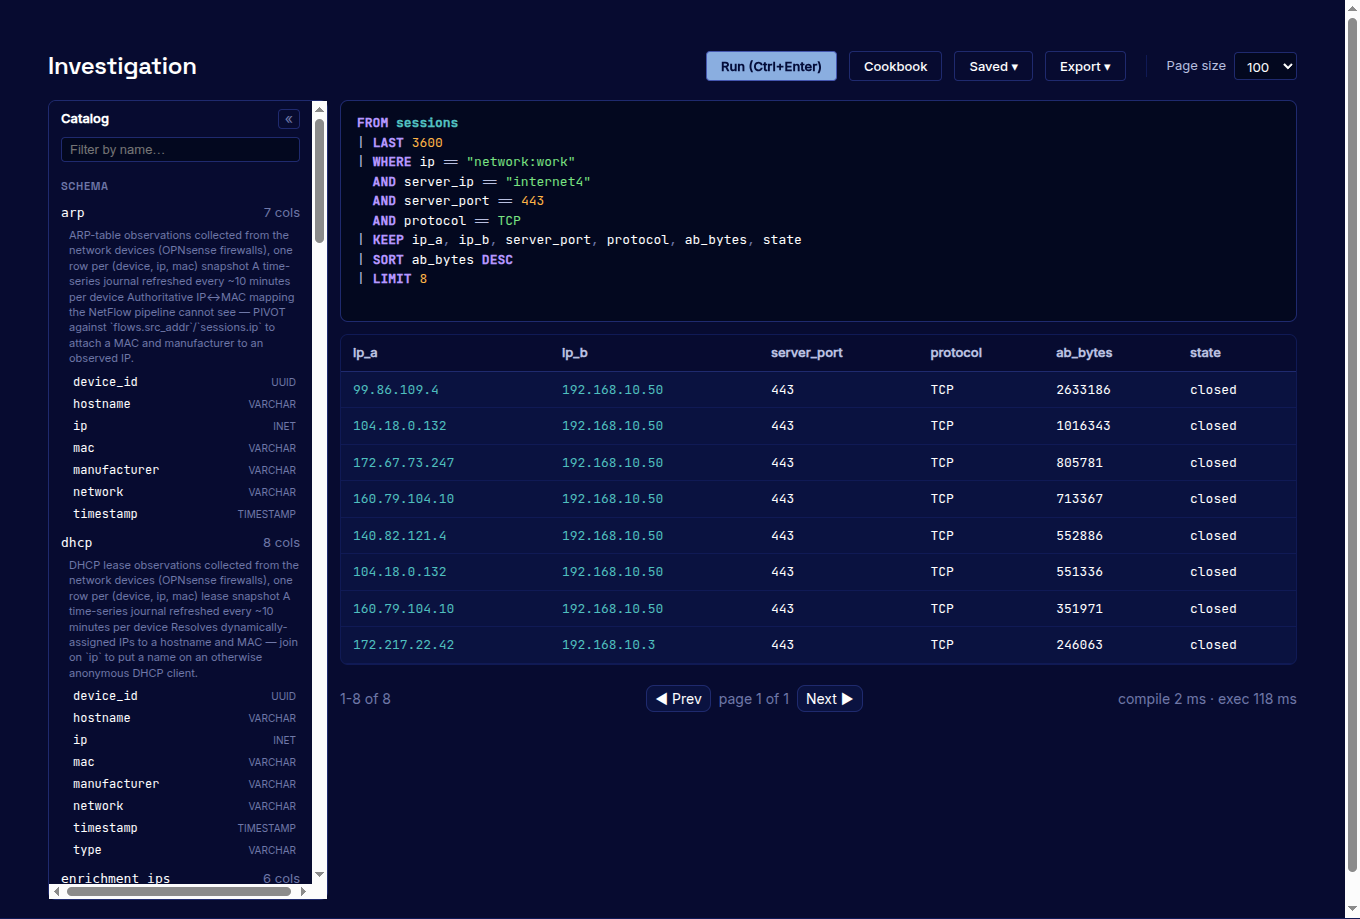
Task: Click the Run (Ctrl+Enter) button
Action: click(x=771, y=66)
